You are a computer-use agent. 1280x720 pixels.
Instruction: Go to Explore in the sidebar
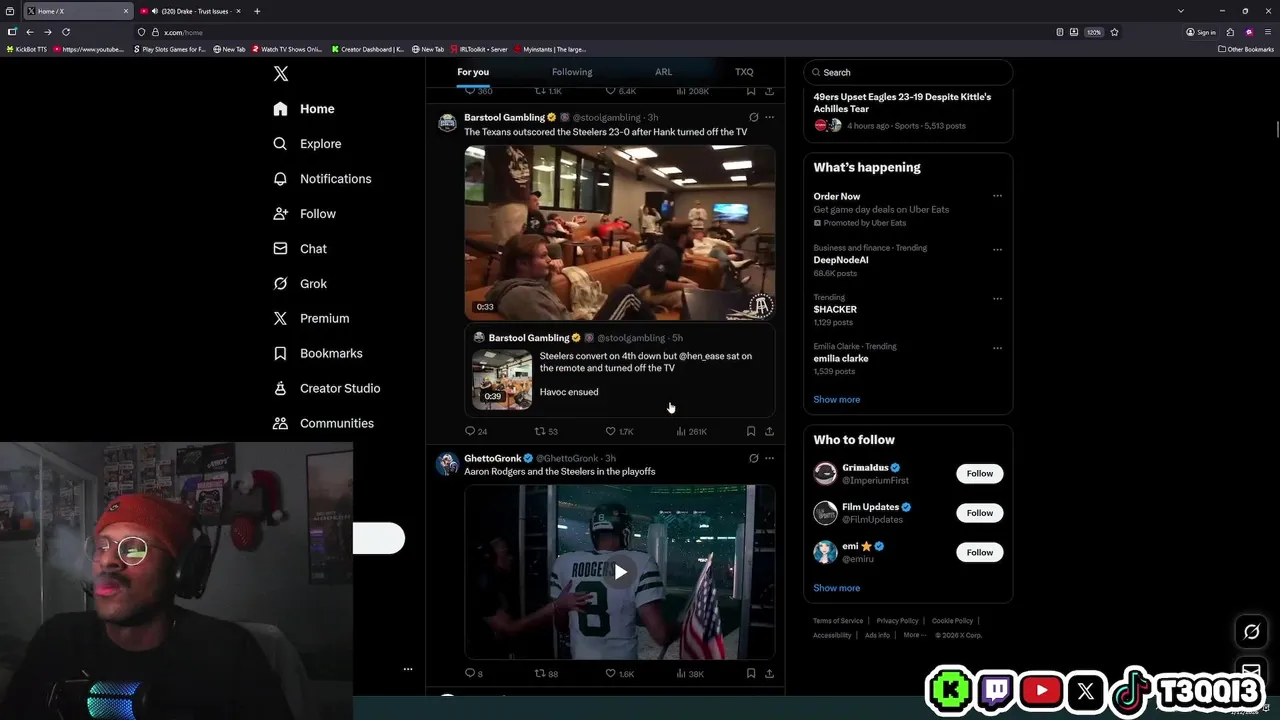307,144
